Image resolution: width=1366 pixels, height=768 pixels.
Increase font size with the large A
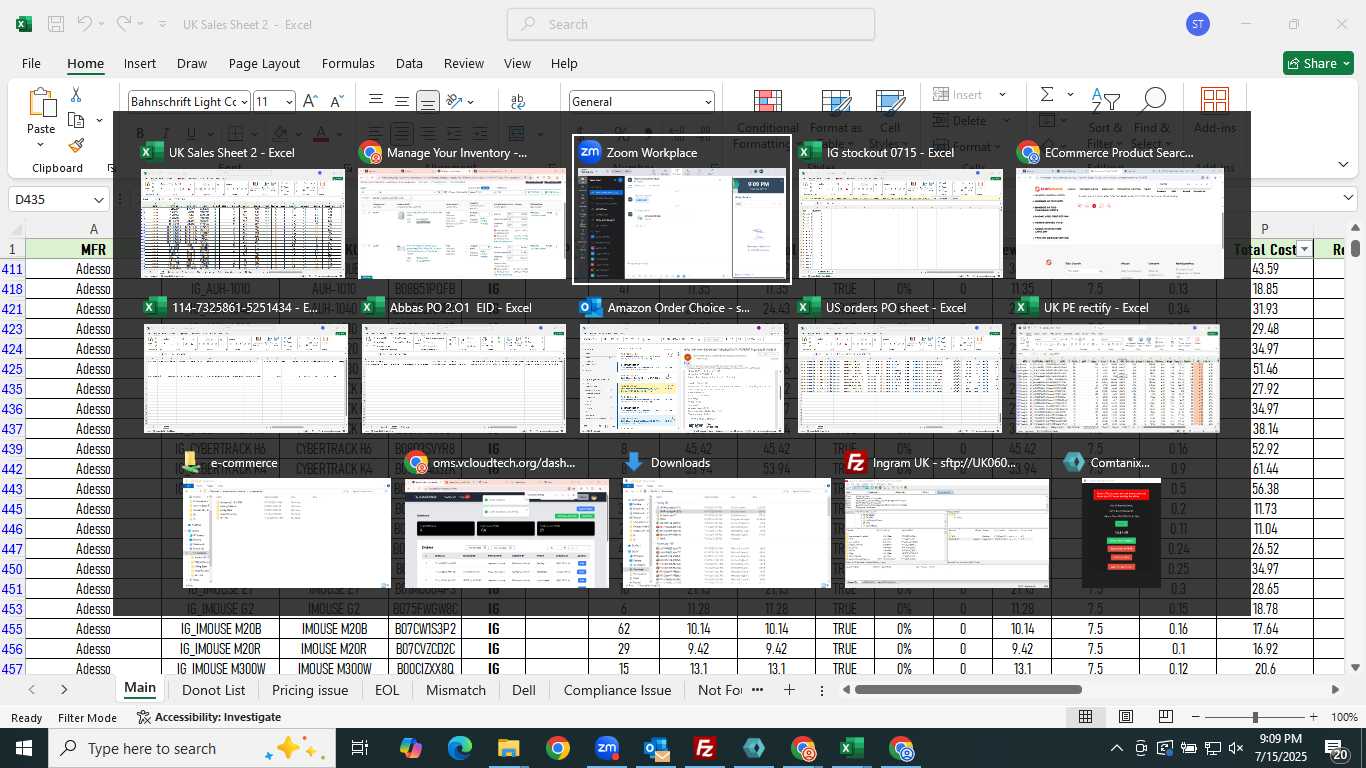coord(310,101)
